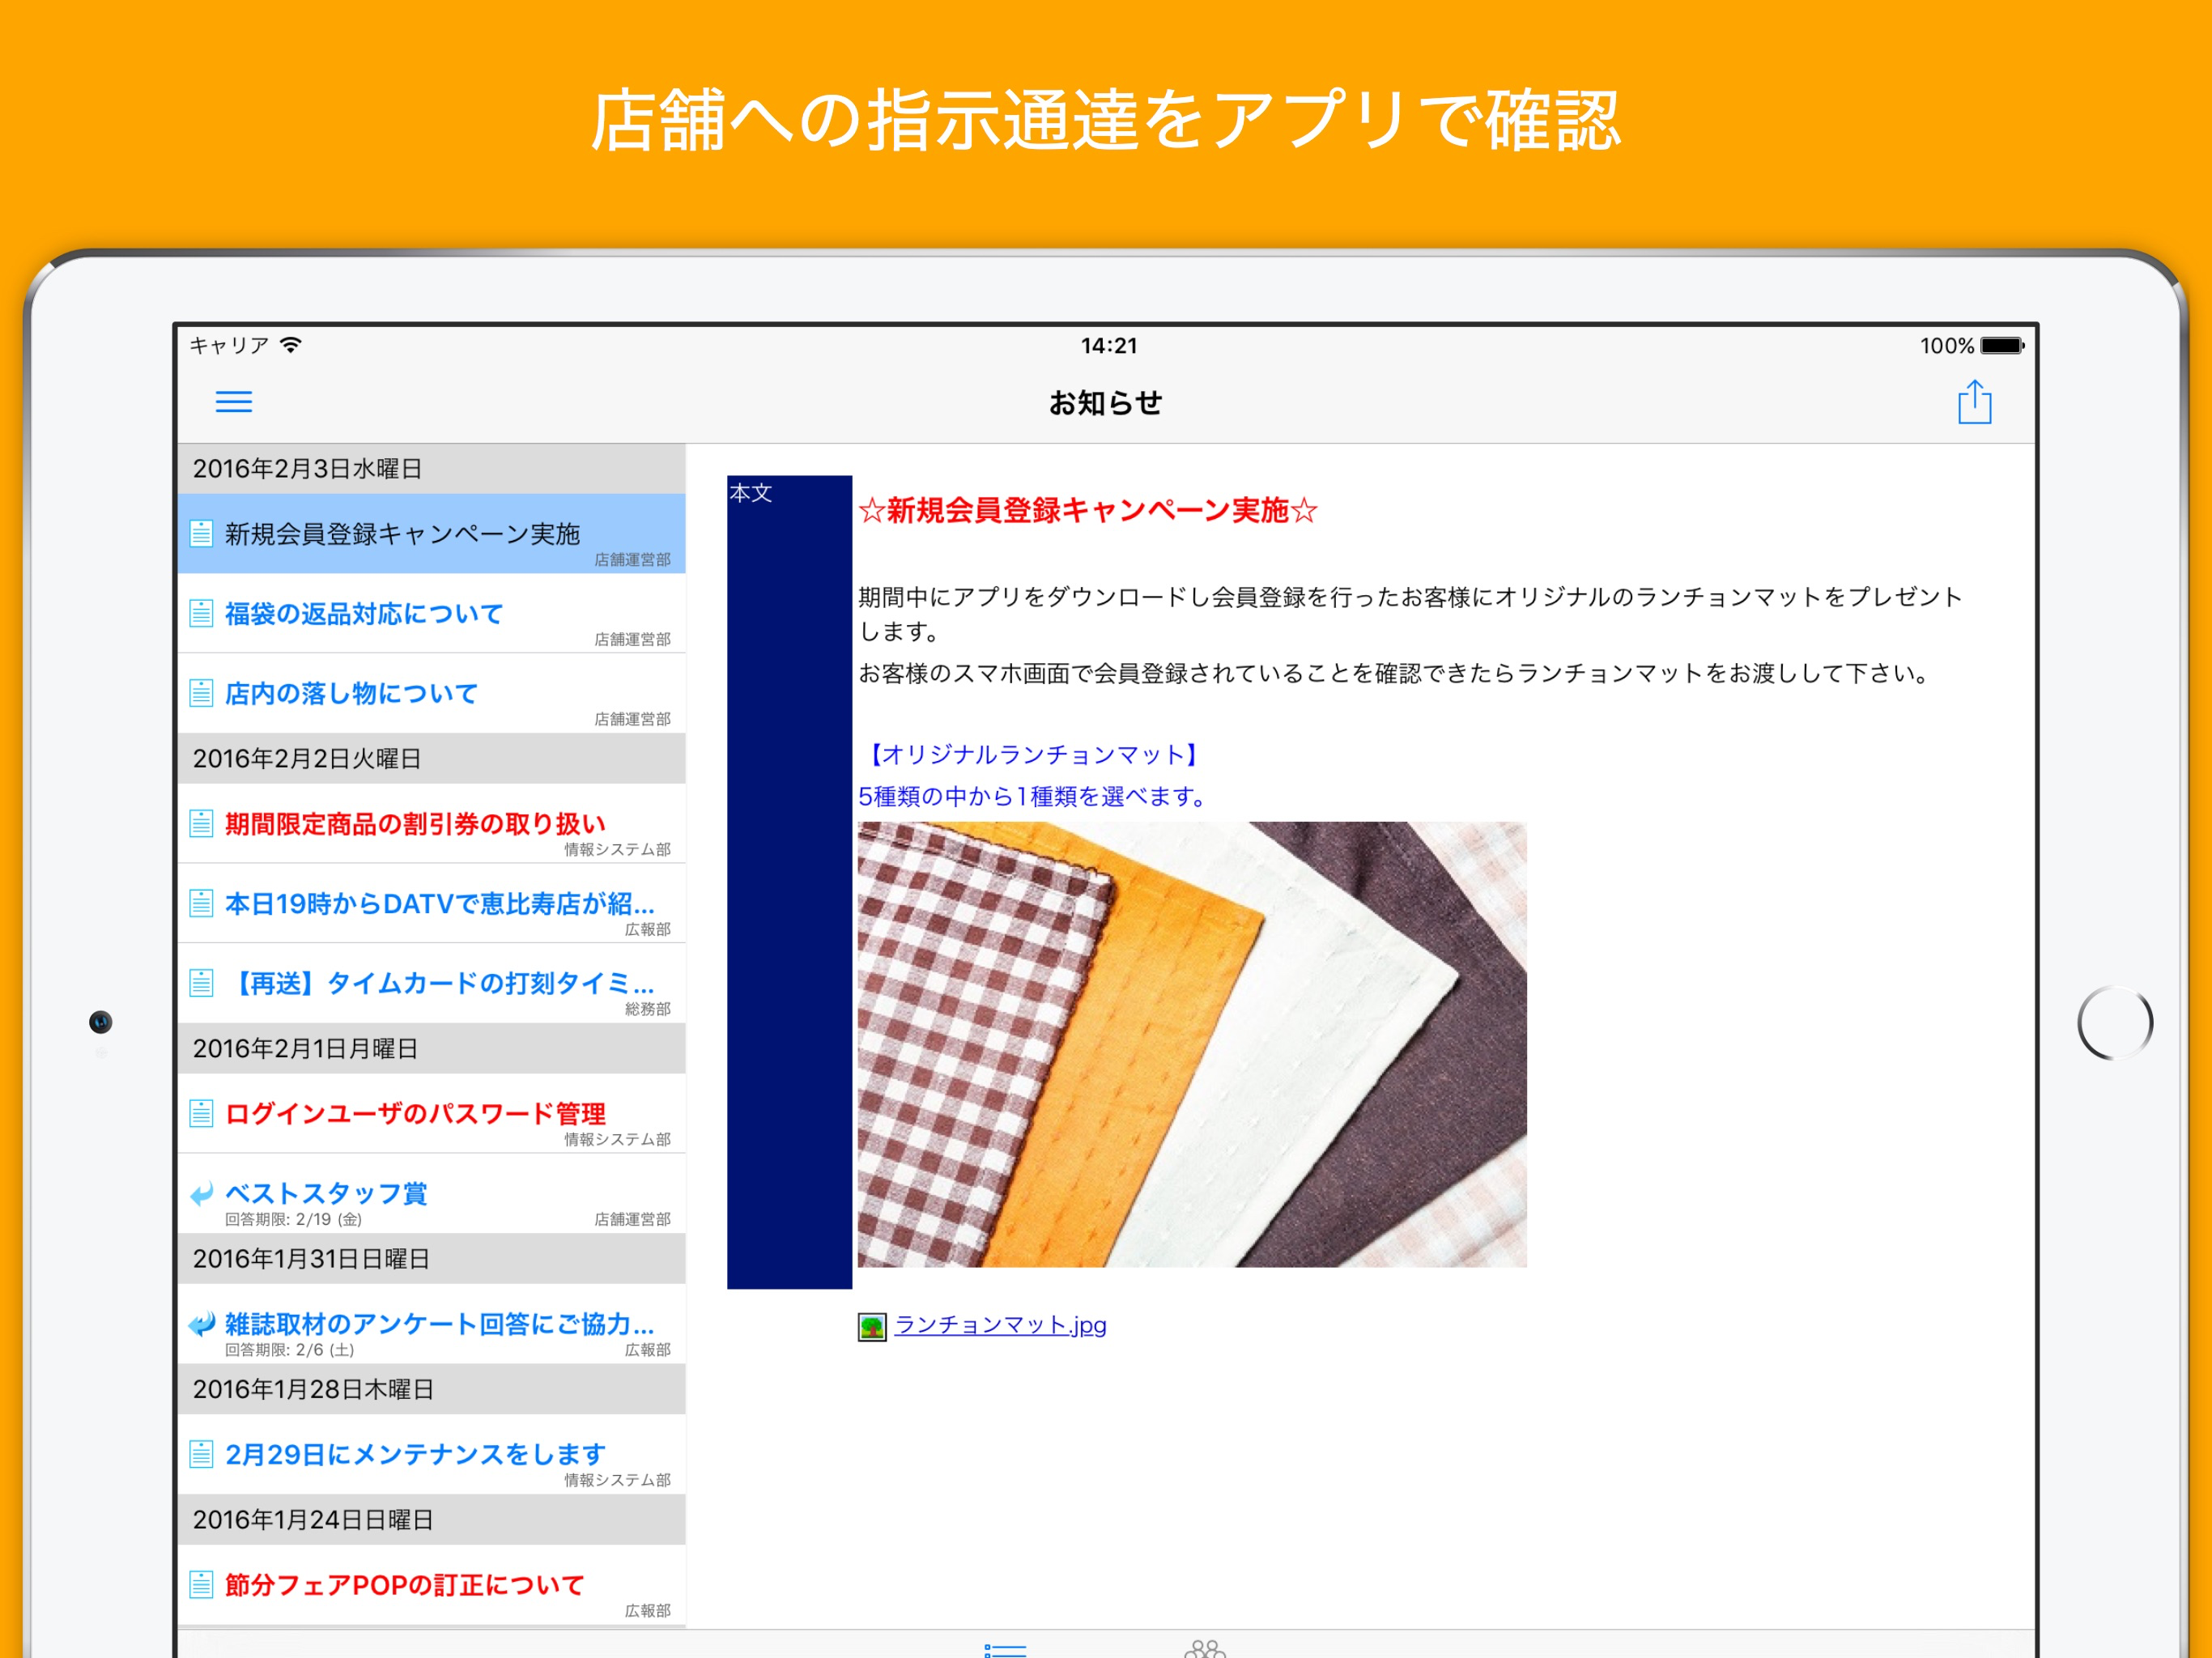
Task: Click document icon beside 【再送】タイムカード notice
Action: pos(201,983)
